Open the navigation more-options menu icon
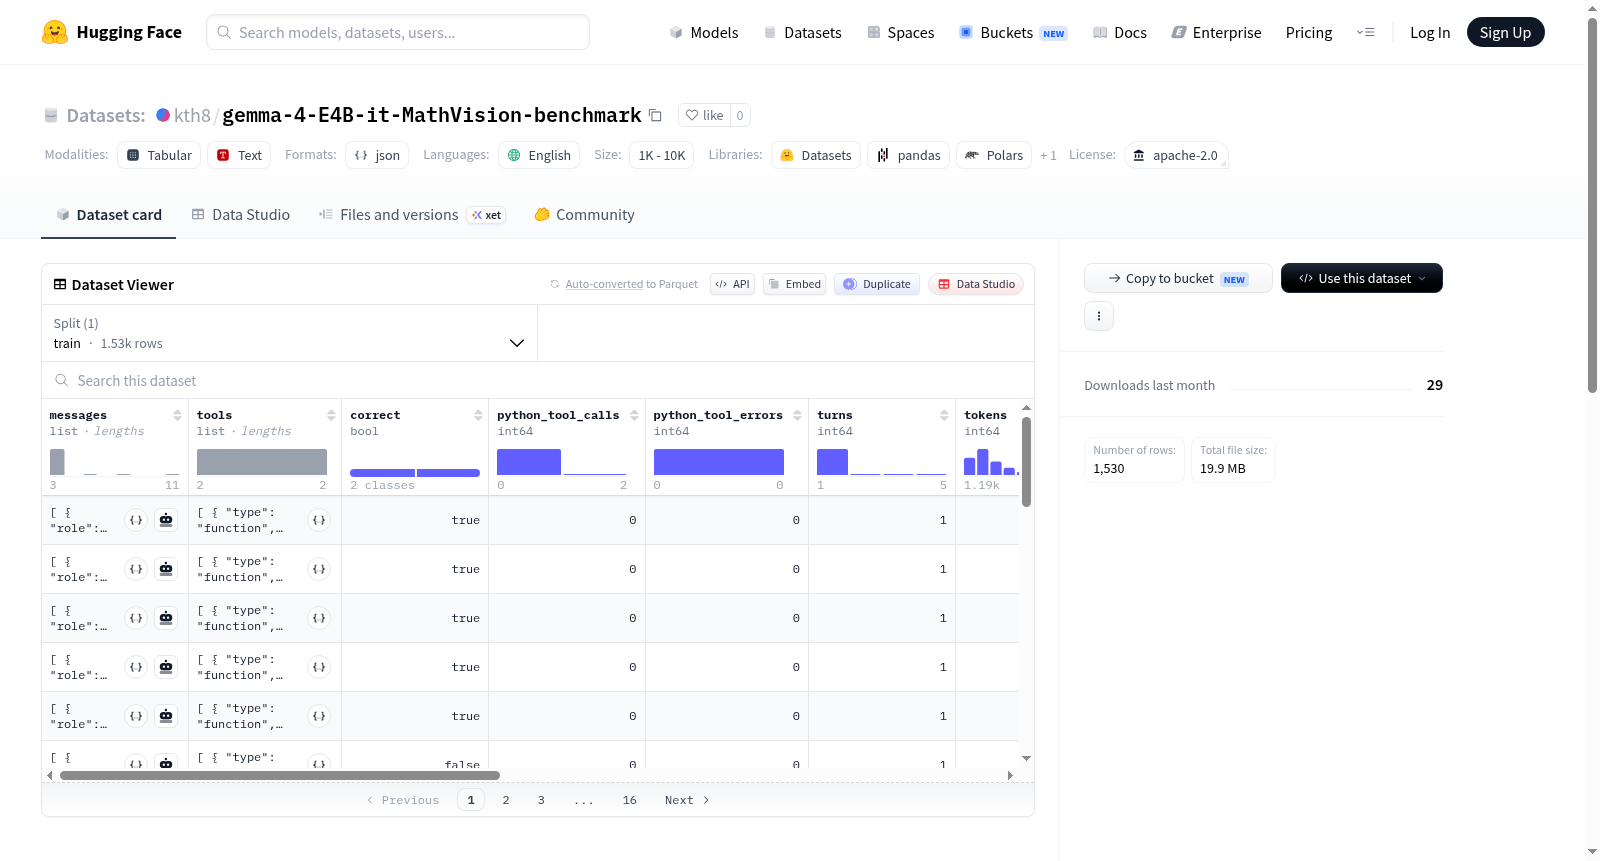This screenshot has width=1600, height=861. (1365, 32)
